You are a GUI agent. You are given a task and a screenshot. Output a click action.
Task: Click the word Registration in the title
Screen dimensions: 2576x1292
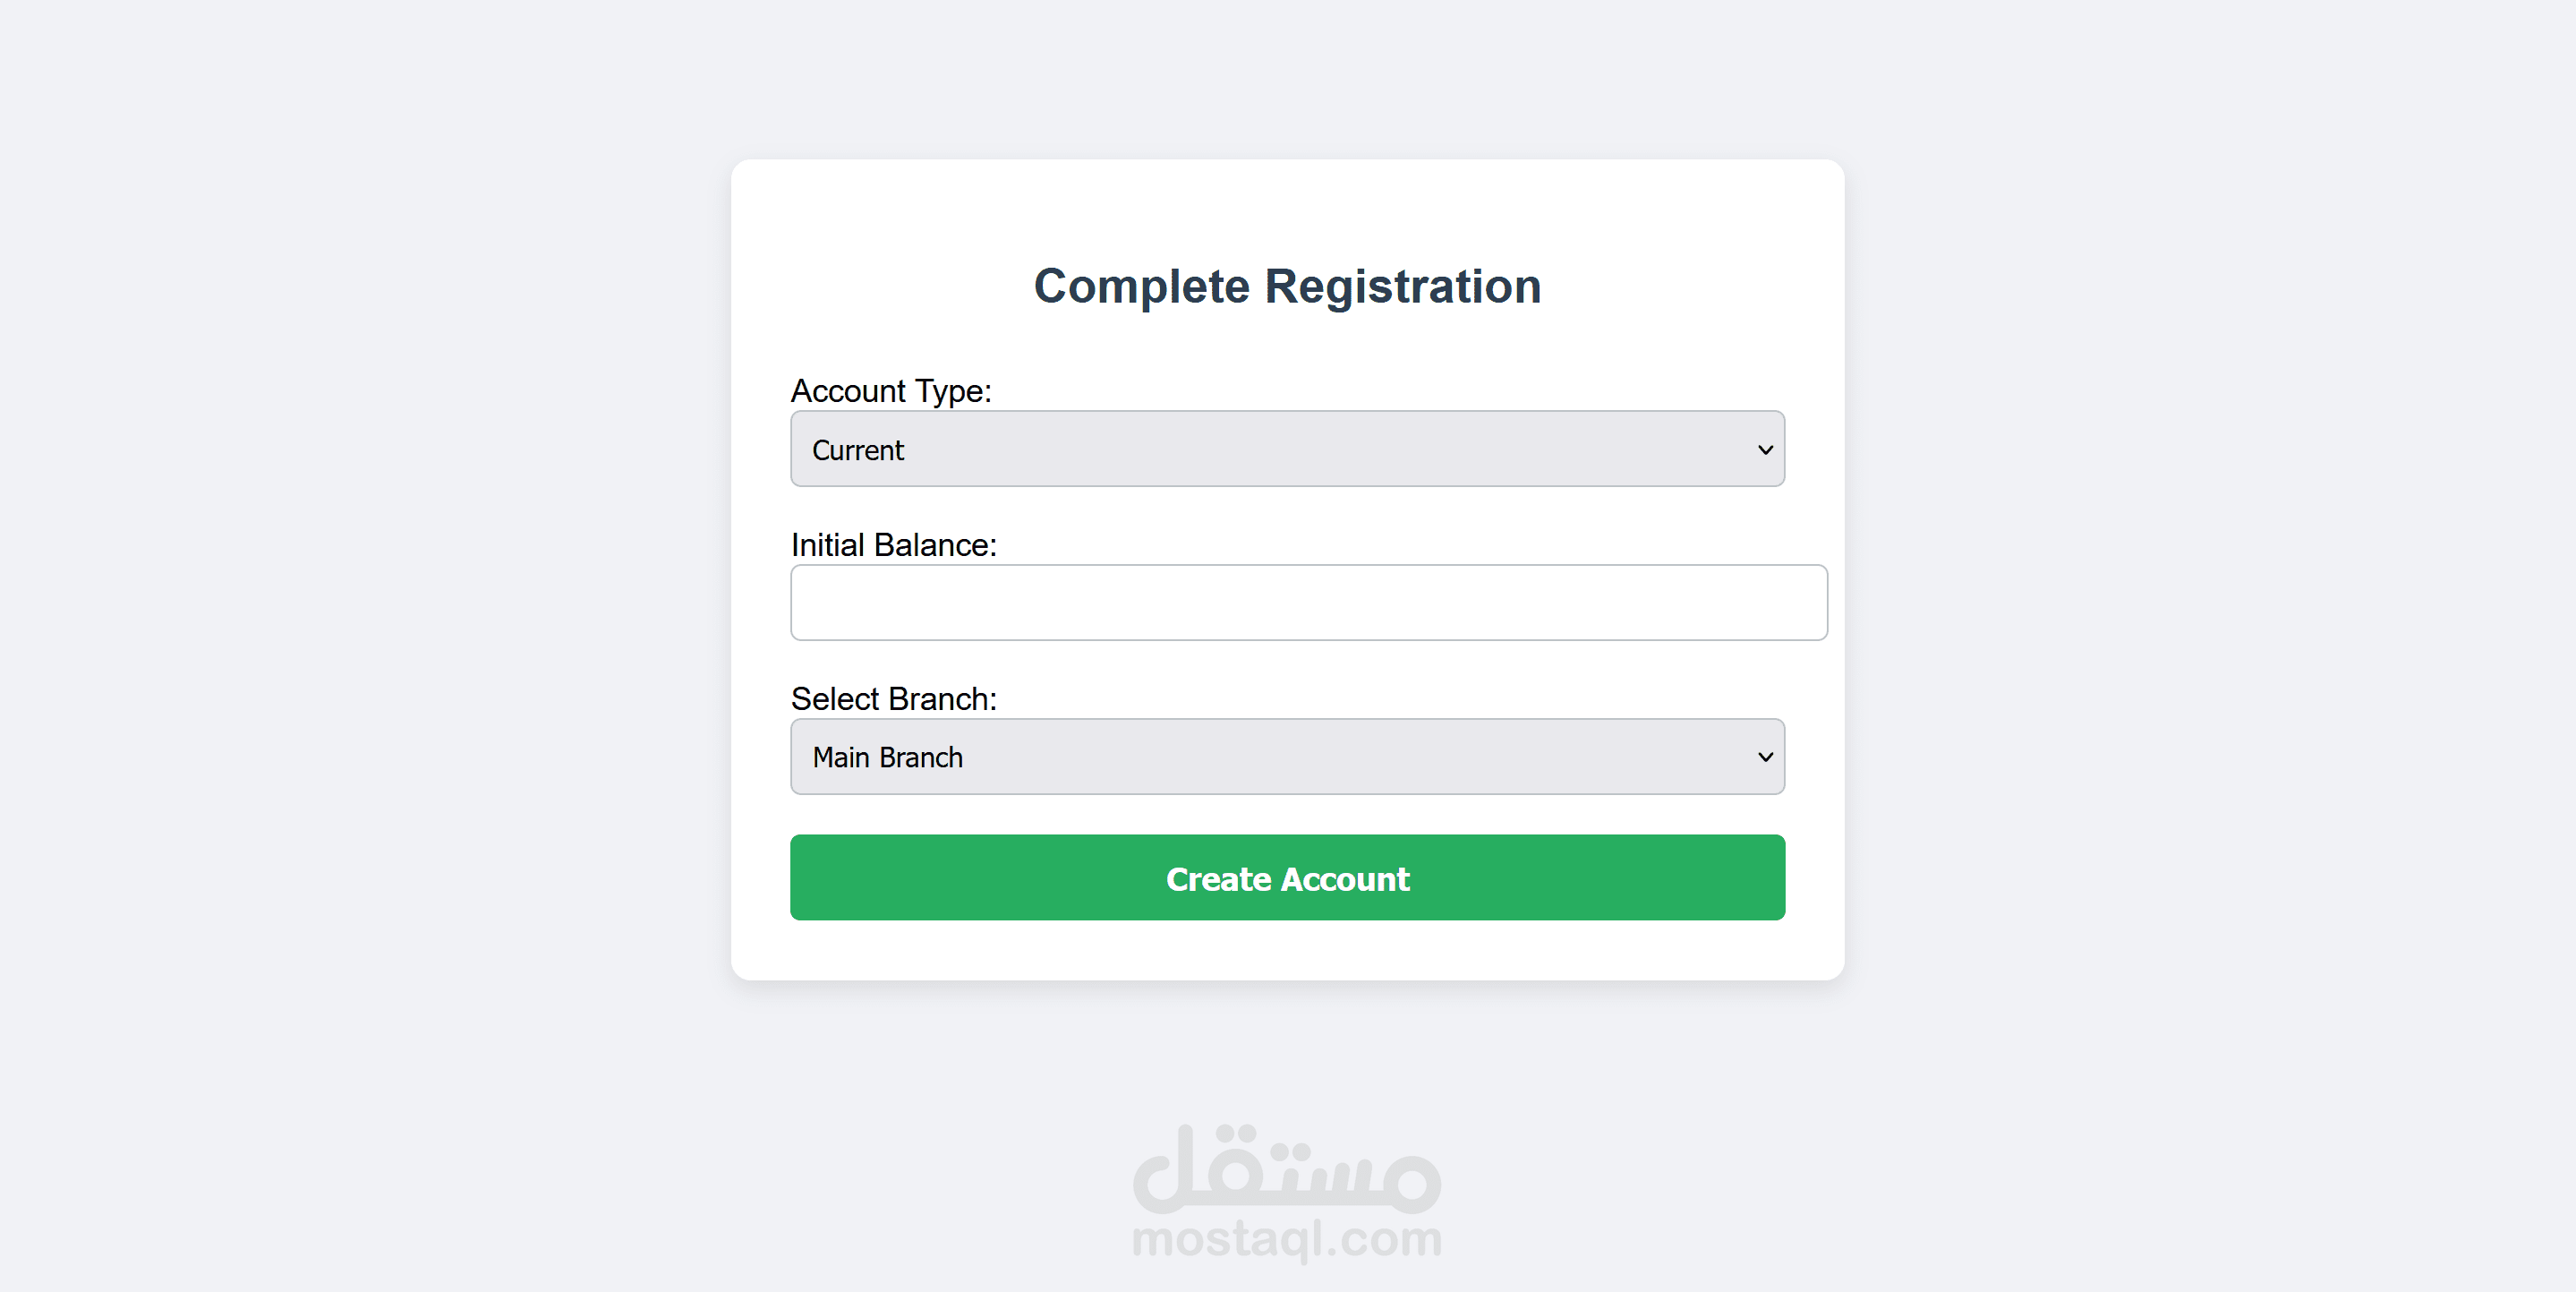pyautogui.click(x=1403, y=286)
